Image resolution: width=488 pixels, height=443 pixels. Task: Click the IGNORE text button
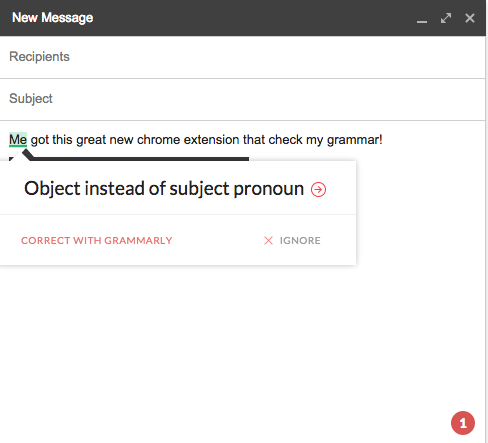(300, 240)
